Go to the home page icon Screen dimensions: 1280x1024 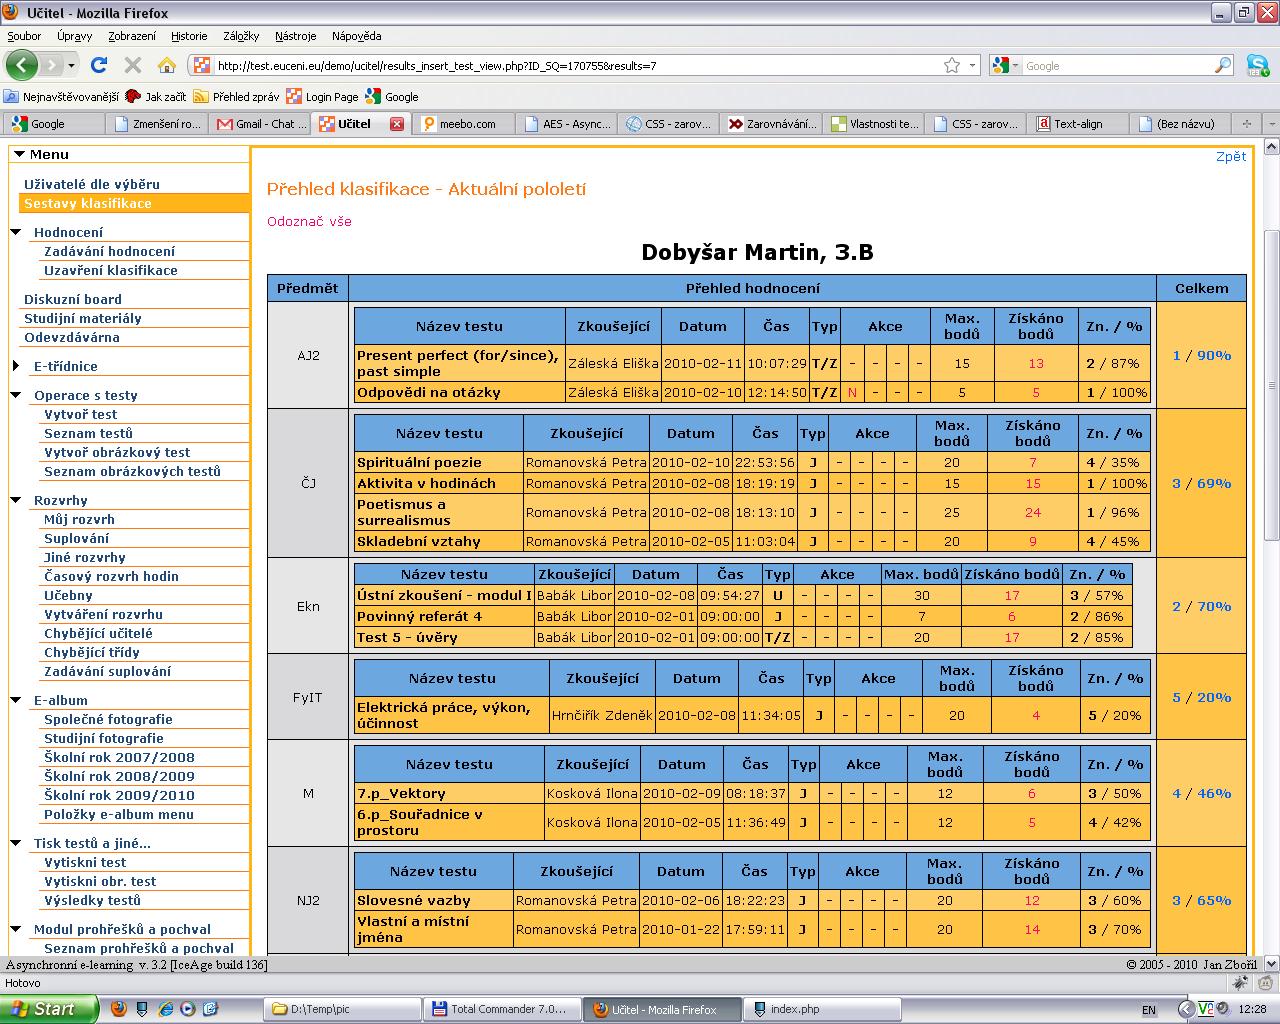click(x=166, y=65)
